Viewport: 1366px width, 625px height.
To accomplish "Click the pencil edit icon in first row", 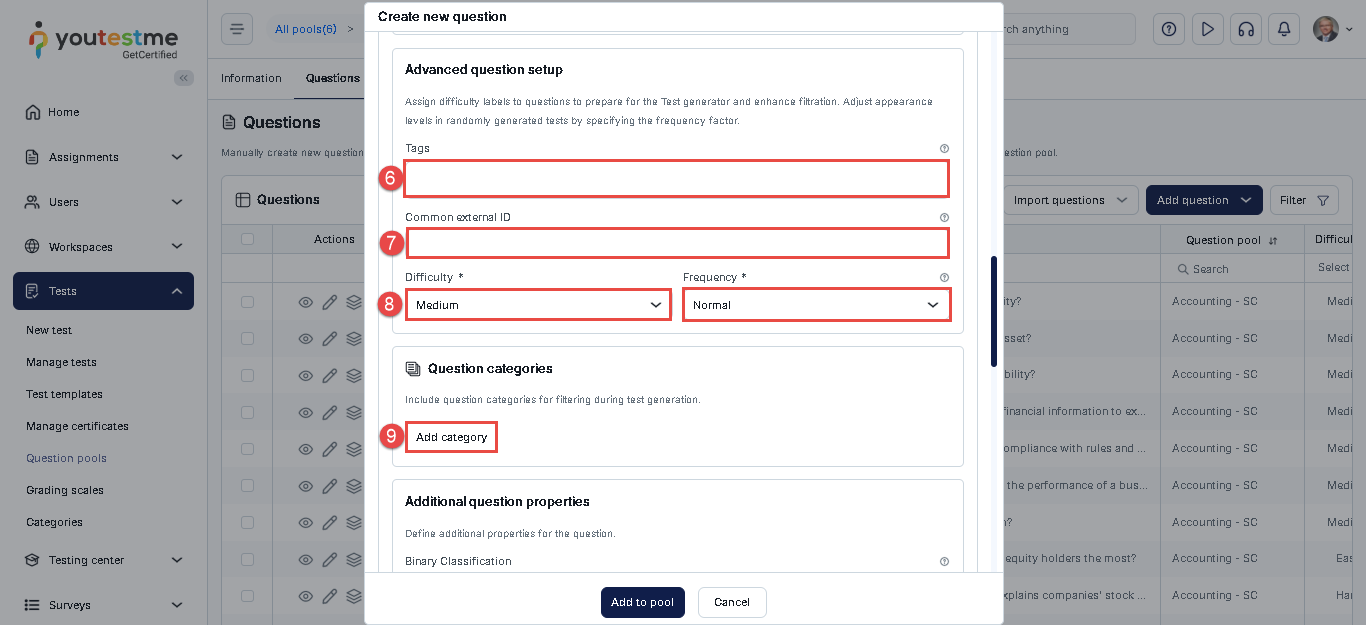I will click(x=330, y=301).
